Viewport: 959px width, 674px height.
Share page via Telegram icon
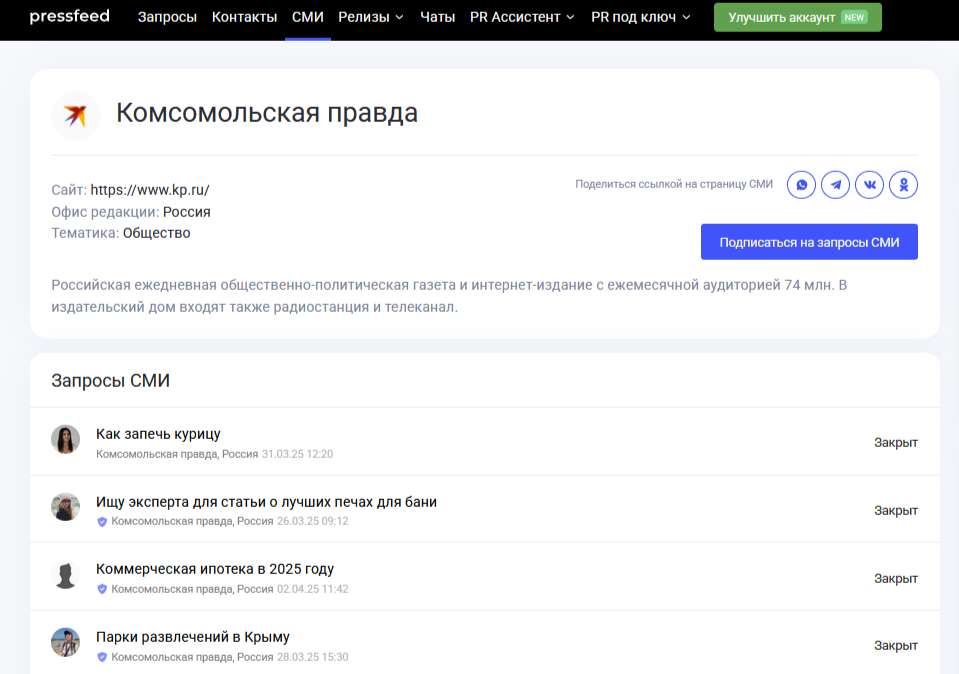835,185
